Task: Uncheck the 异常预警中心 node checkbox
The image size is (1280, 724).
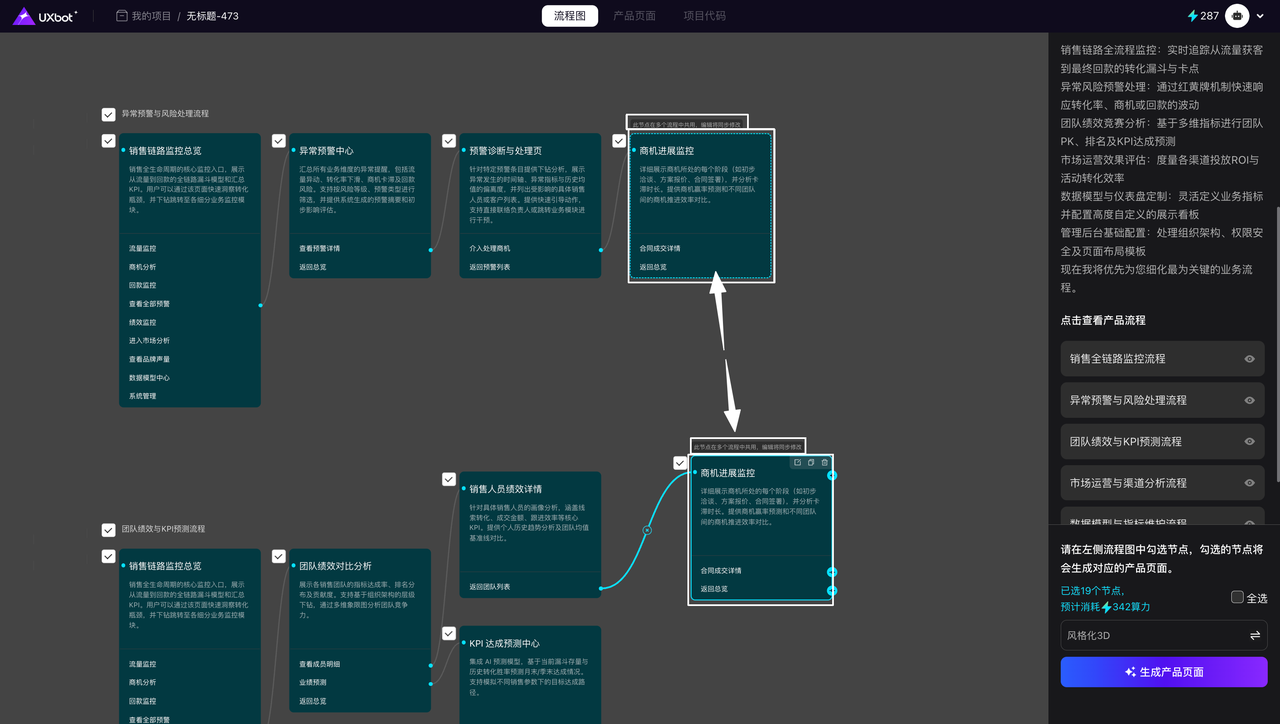Action: point(279,141)
